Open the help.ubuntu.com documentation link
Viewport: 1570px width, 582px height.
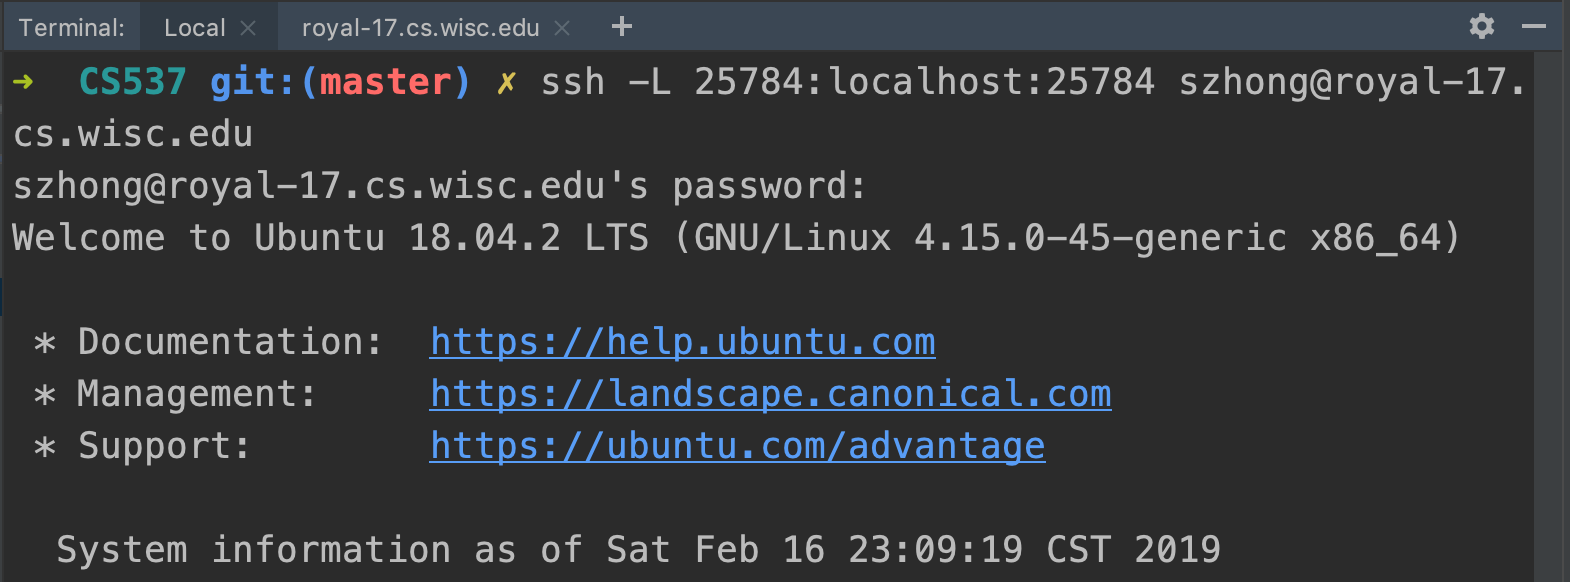pyautogui.click(x=682, y=342)
